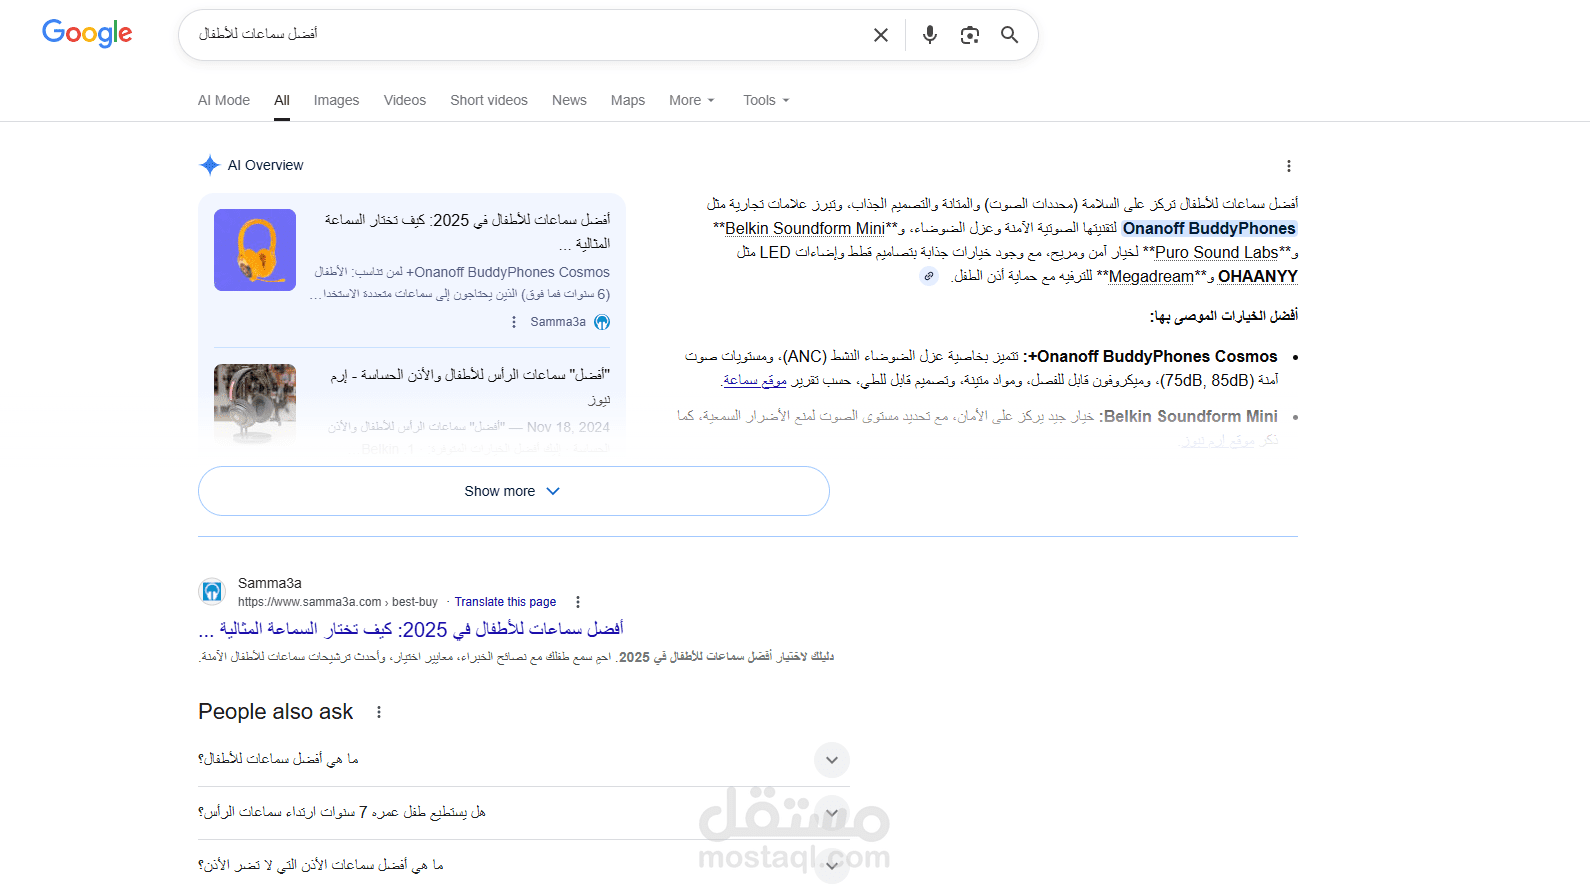Open samma3a.com best-buy URL breadcrumb
This screenshot has width=1590, height=892.
[338, 602]
